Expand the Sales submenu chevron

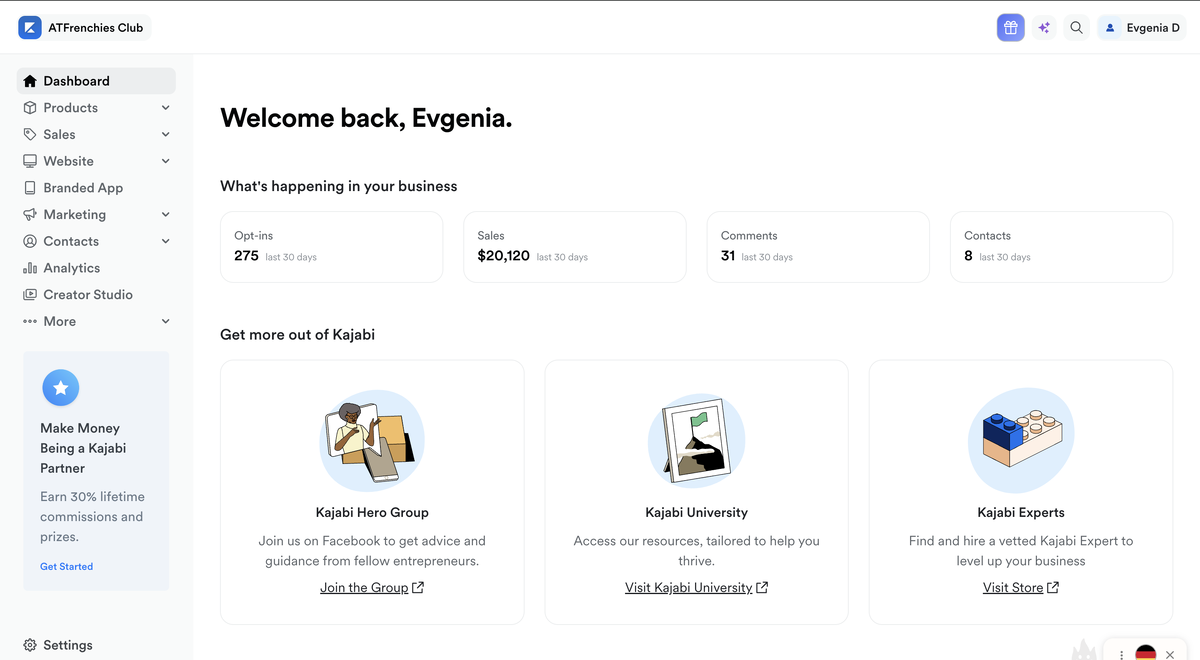tap(166, 134)
